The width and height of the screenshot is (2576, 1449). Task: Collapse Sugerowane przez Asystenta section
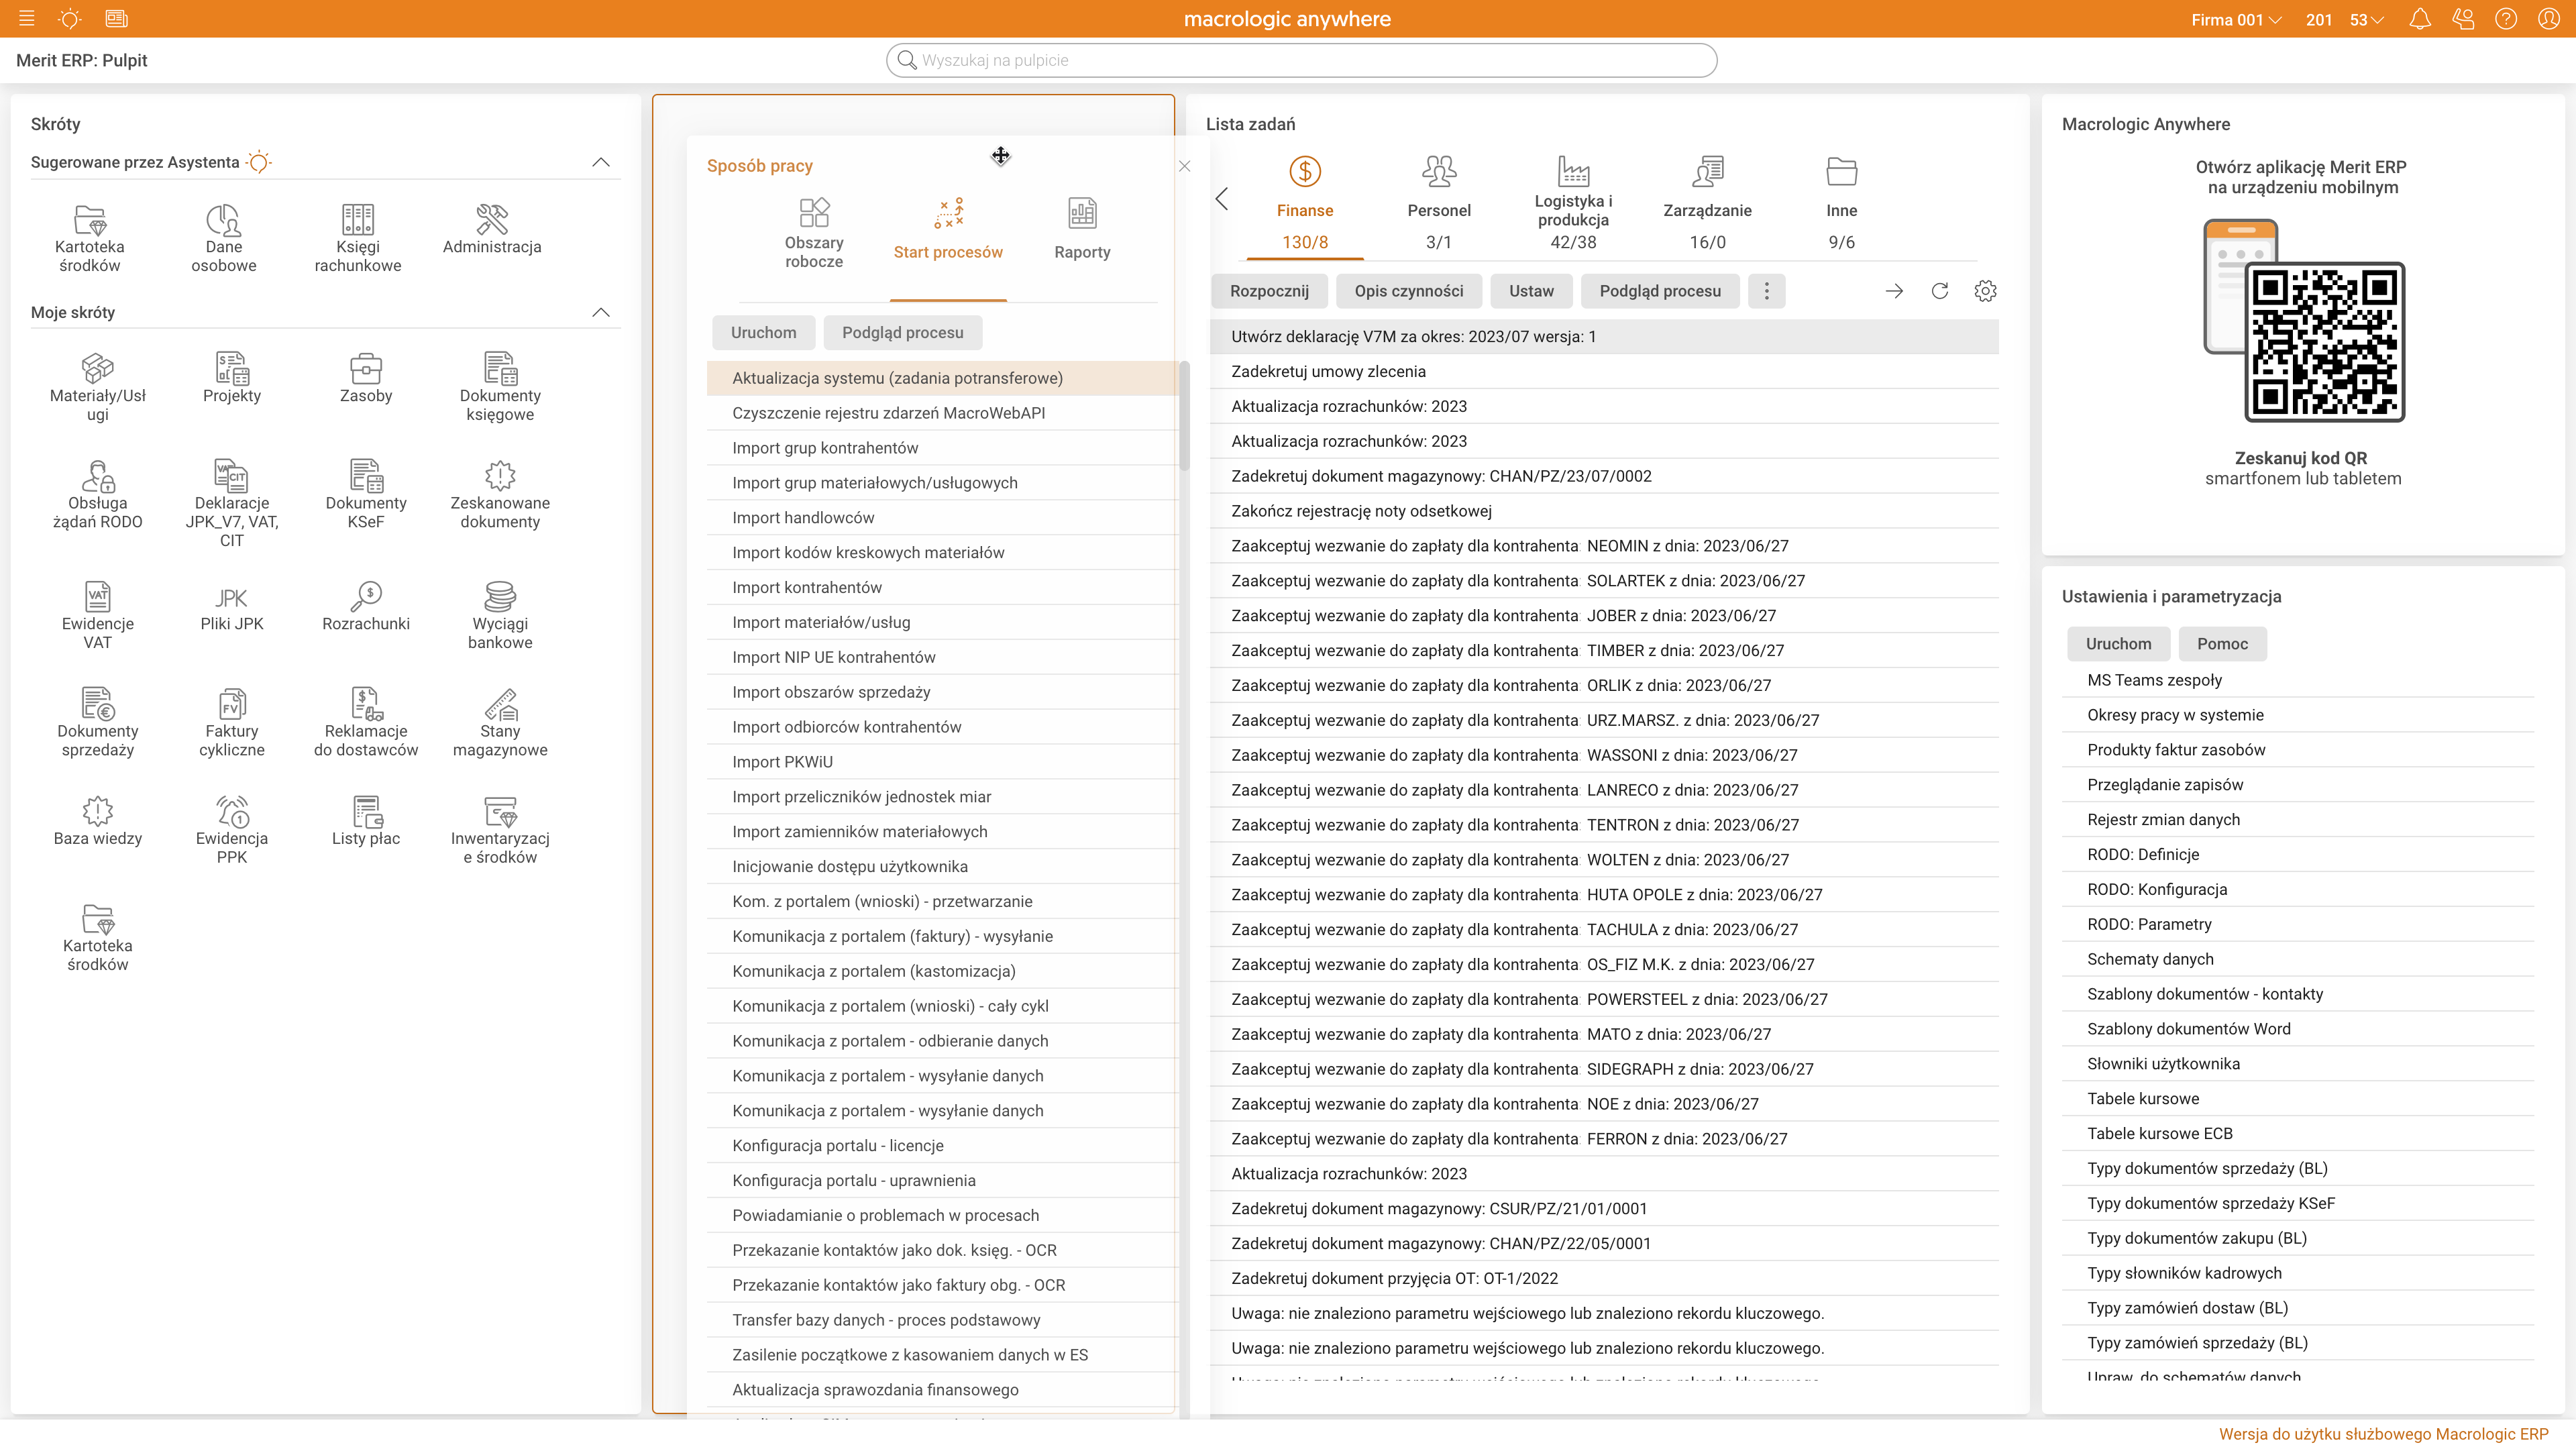coord(601,162)
